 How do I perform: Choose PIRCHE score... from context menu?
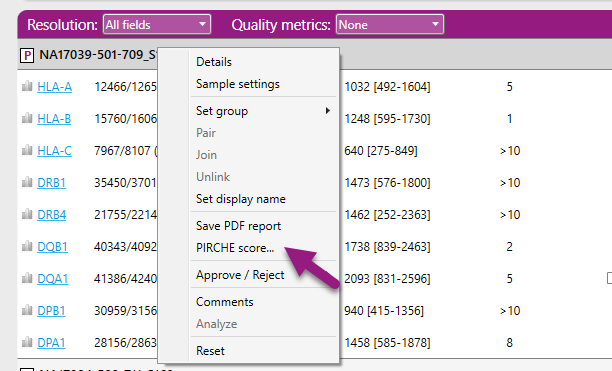click(235, 248)
